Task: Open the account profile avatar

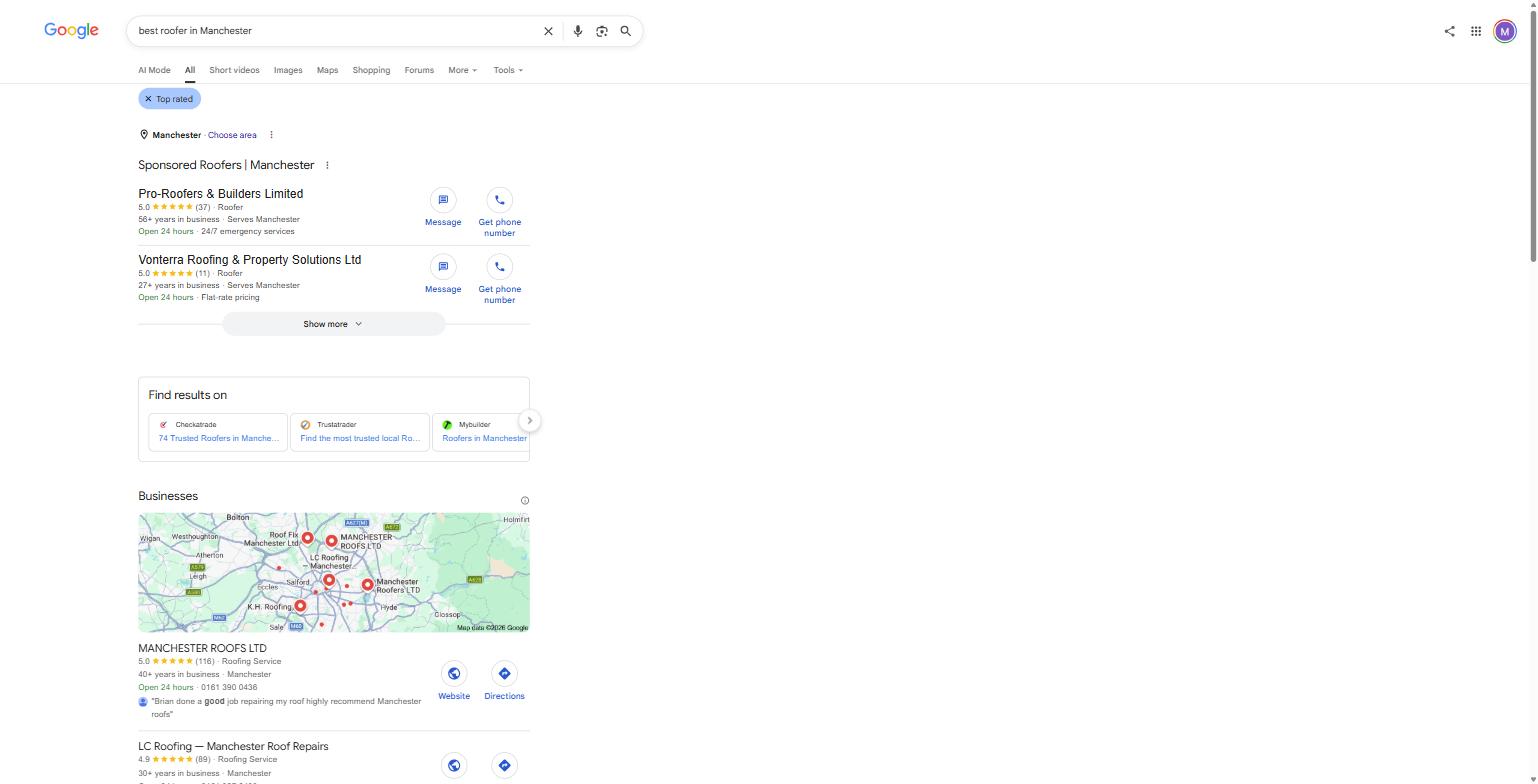Action: point(1505,31)
